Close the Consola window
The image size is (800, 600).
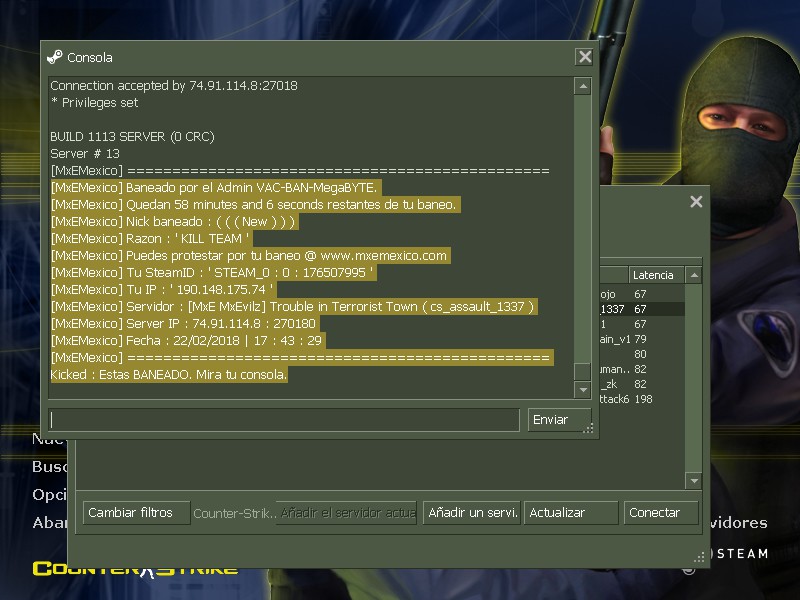click(x=585, y=57)
